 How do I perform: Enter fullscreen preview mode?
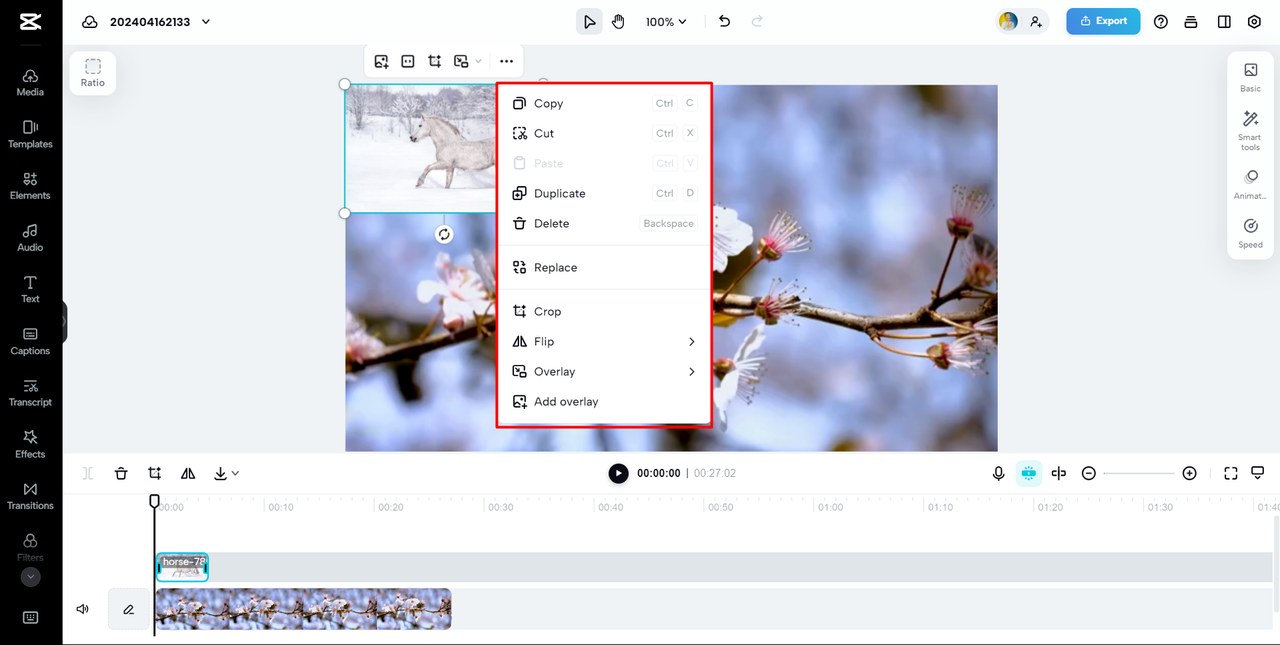click(1230, 473)
